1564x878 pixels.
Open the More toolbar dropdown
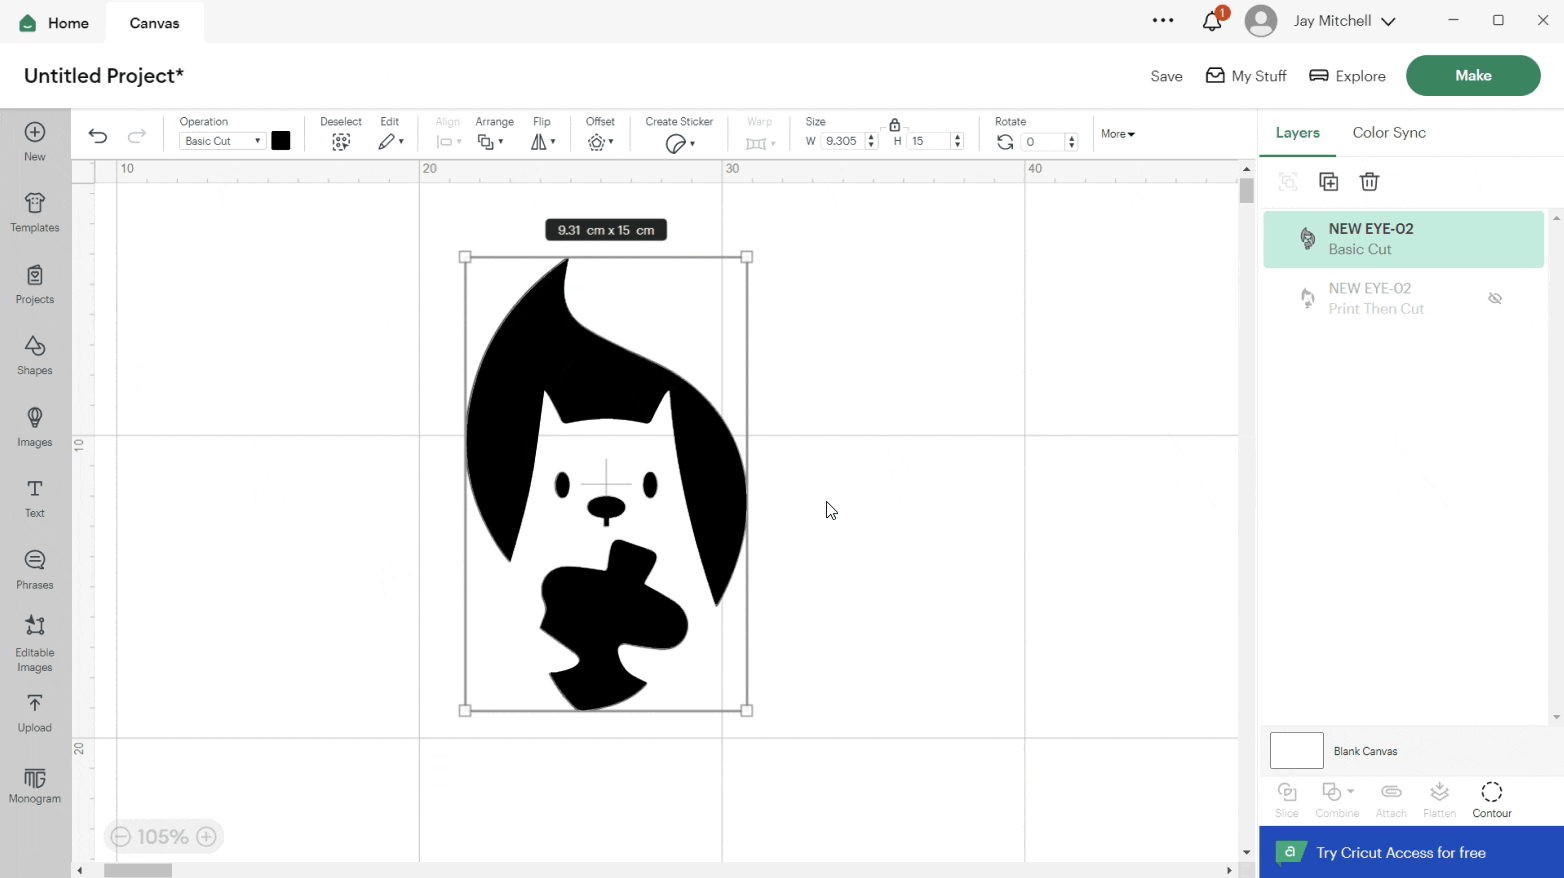[1117, 134]
